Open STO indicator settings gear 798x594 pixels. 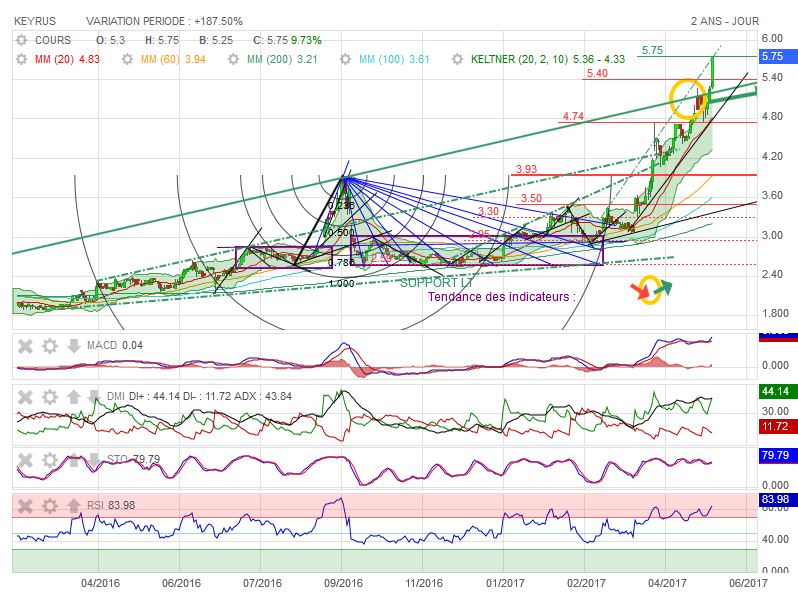tap(49, 460)
